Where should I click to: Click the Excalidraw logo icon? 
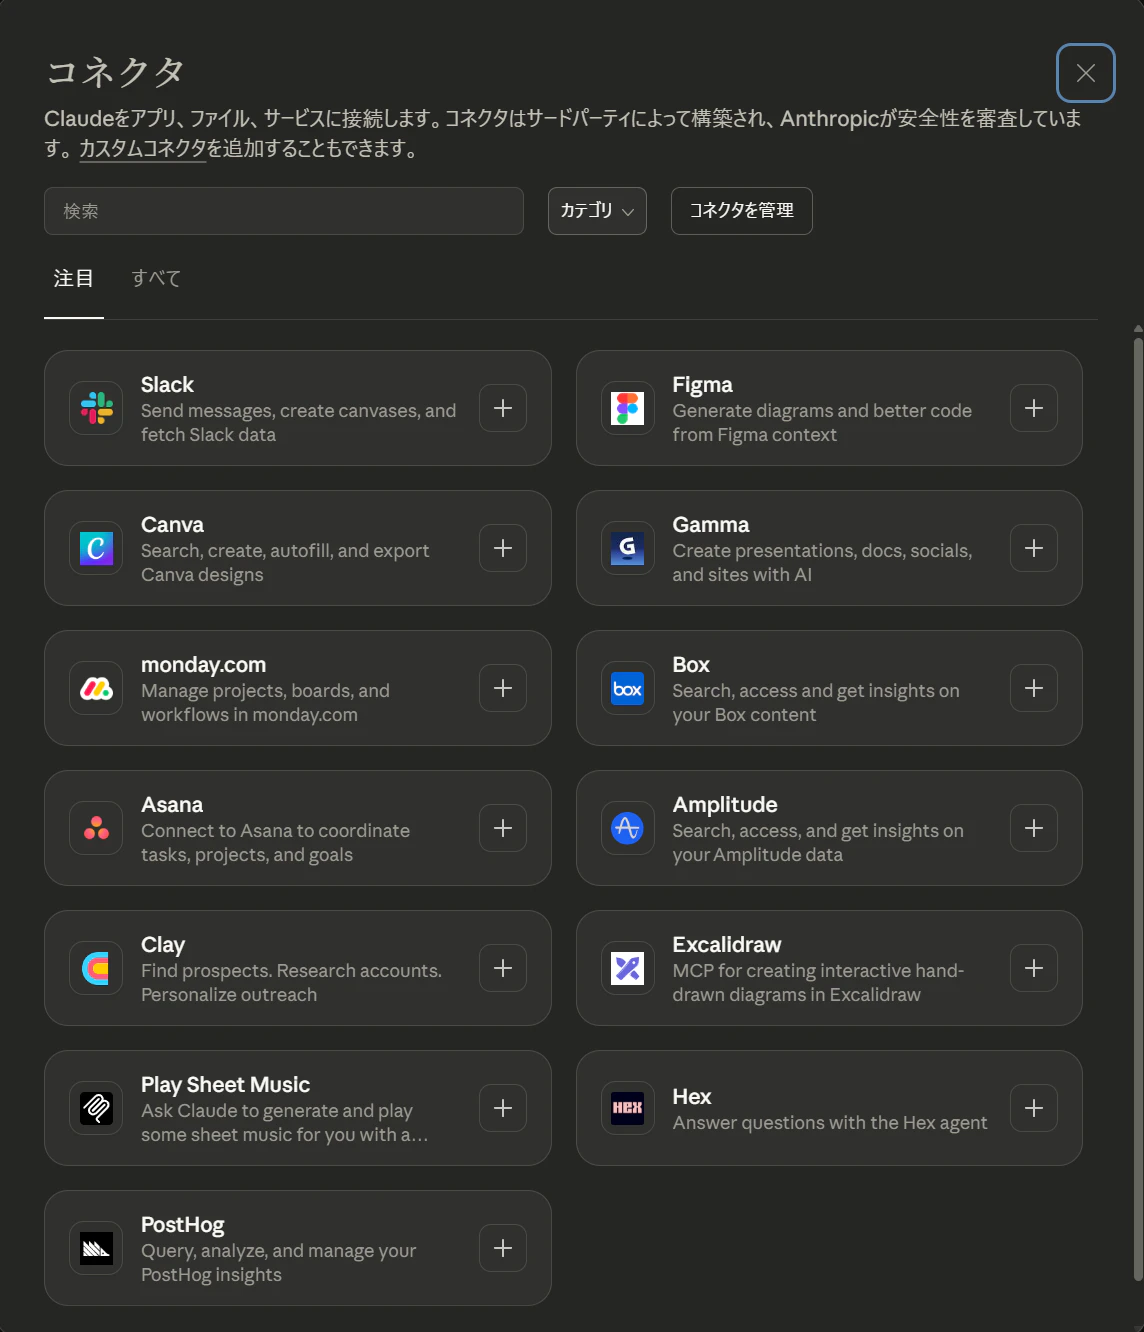(628, 968)
